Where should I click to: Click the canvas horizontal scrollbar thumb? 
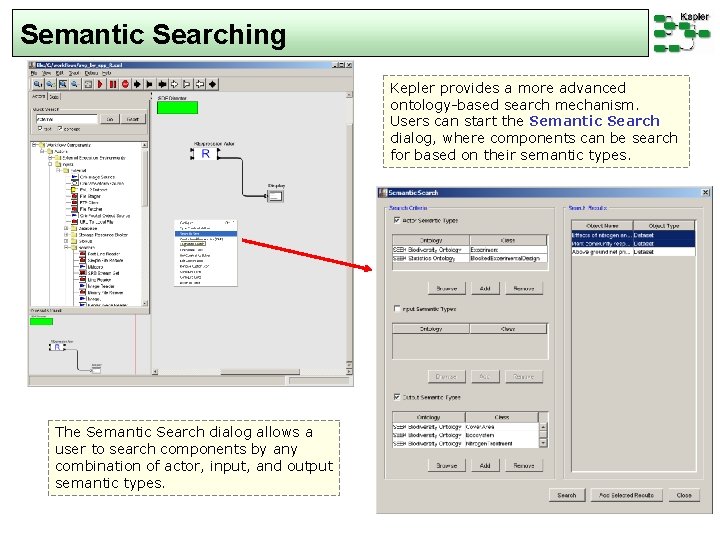[260, 371]
